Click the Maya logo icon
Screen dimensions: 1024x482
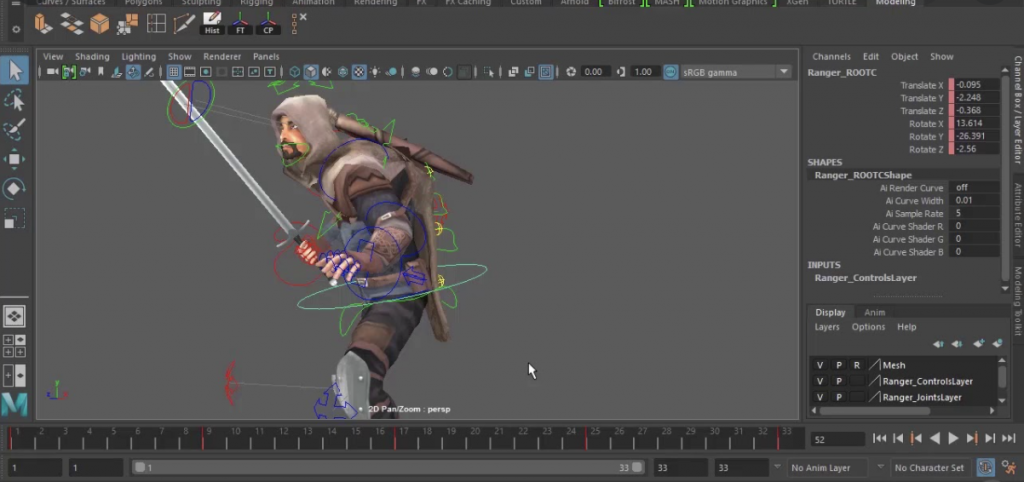[14, 404]
